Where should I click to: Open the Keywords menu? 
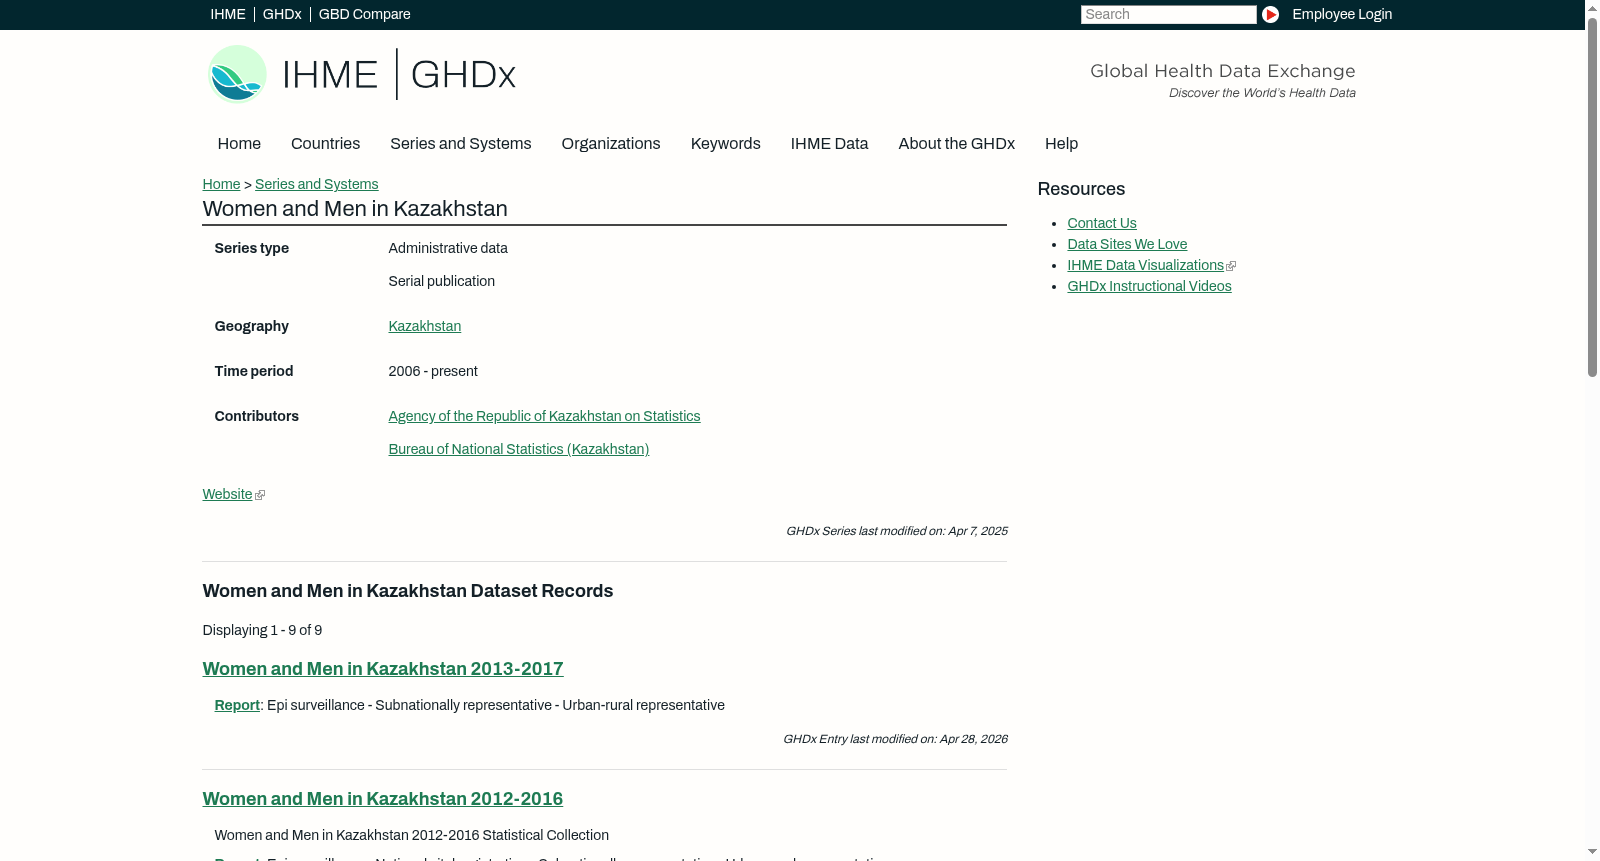point(726,144)
